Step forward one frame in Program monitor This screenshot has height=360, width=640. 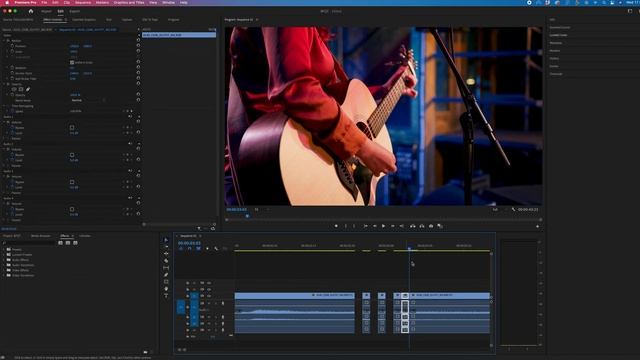393,226
